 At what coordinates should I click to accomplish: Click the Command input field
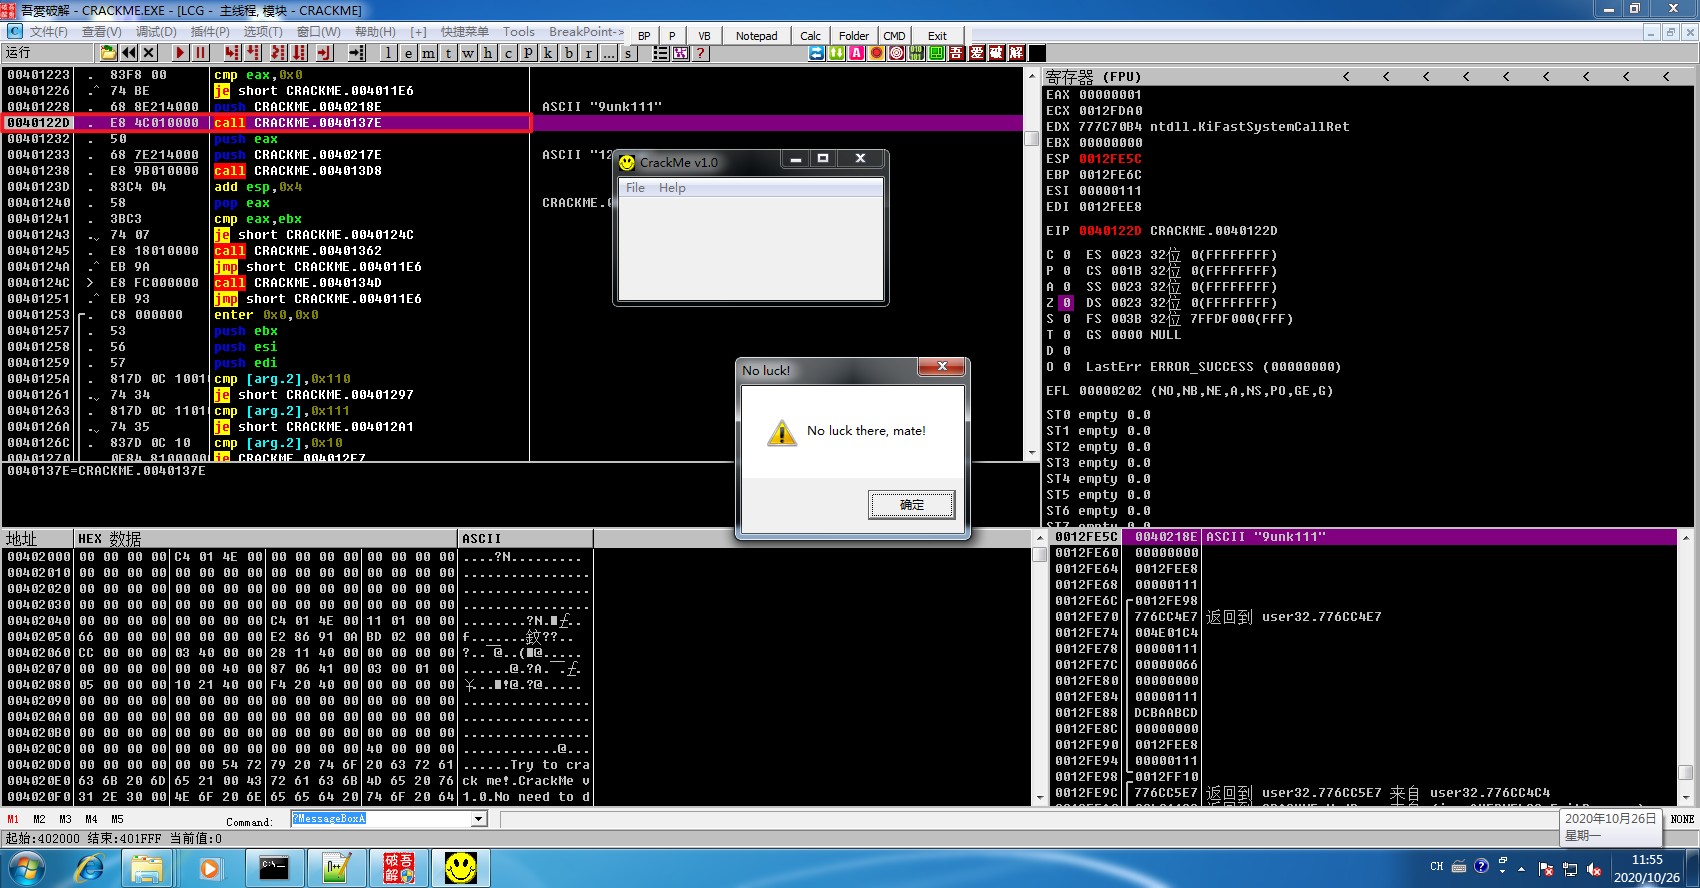tap(381, 819)
